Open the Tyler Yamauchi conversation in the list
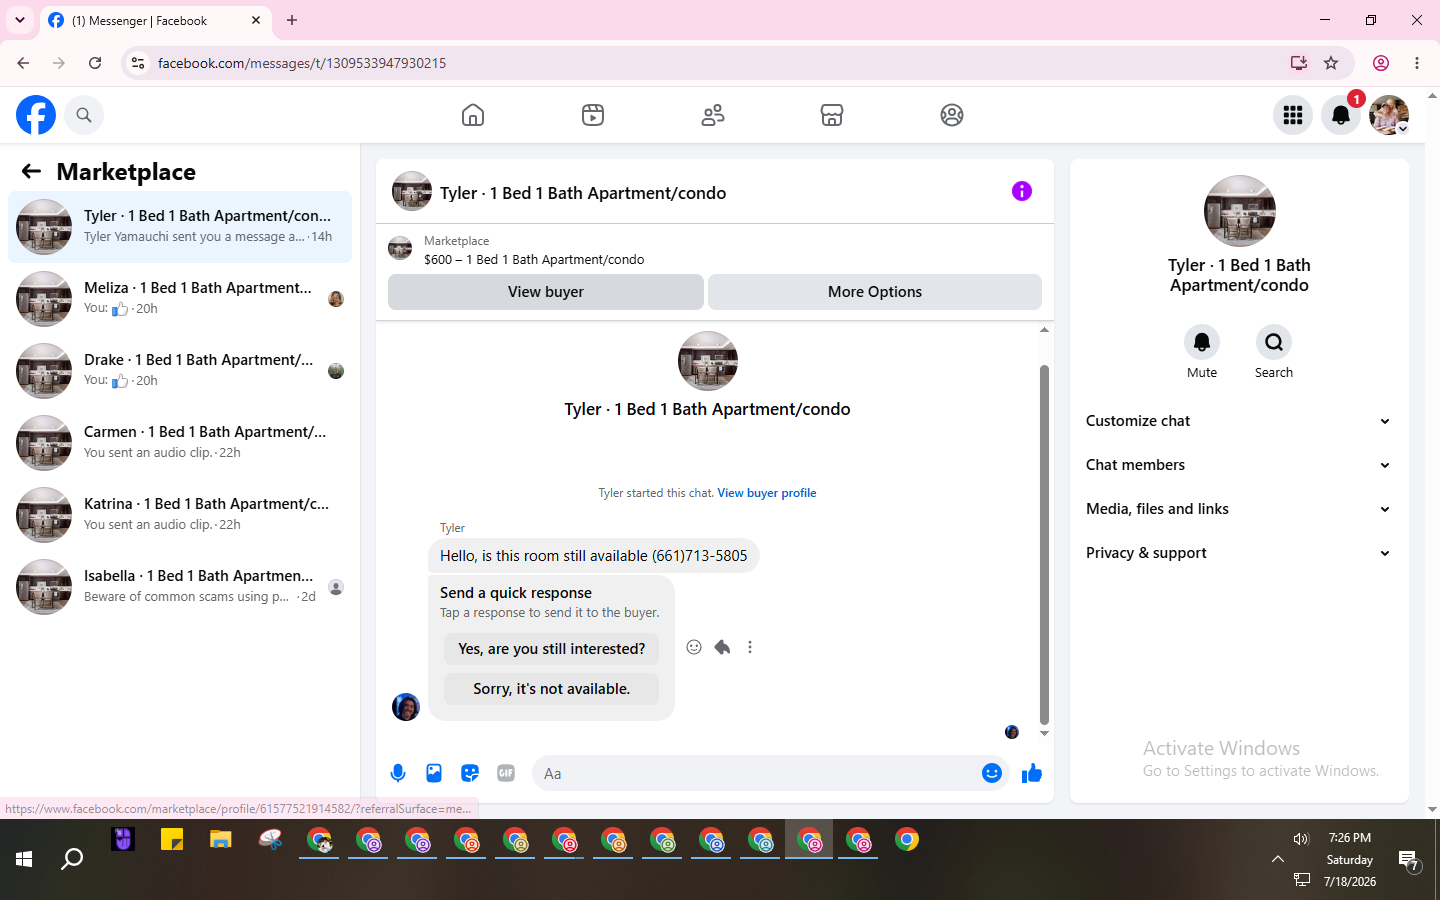This screenshot has width=1440, height=900. [180, 227]
